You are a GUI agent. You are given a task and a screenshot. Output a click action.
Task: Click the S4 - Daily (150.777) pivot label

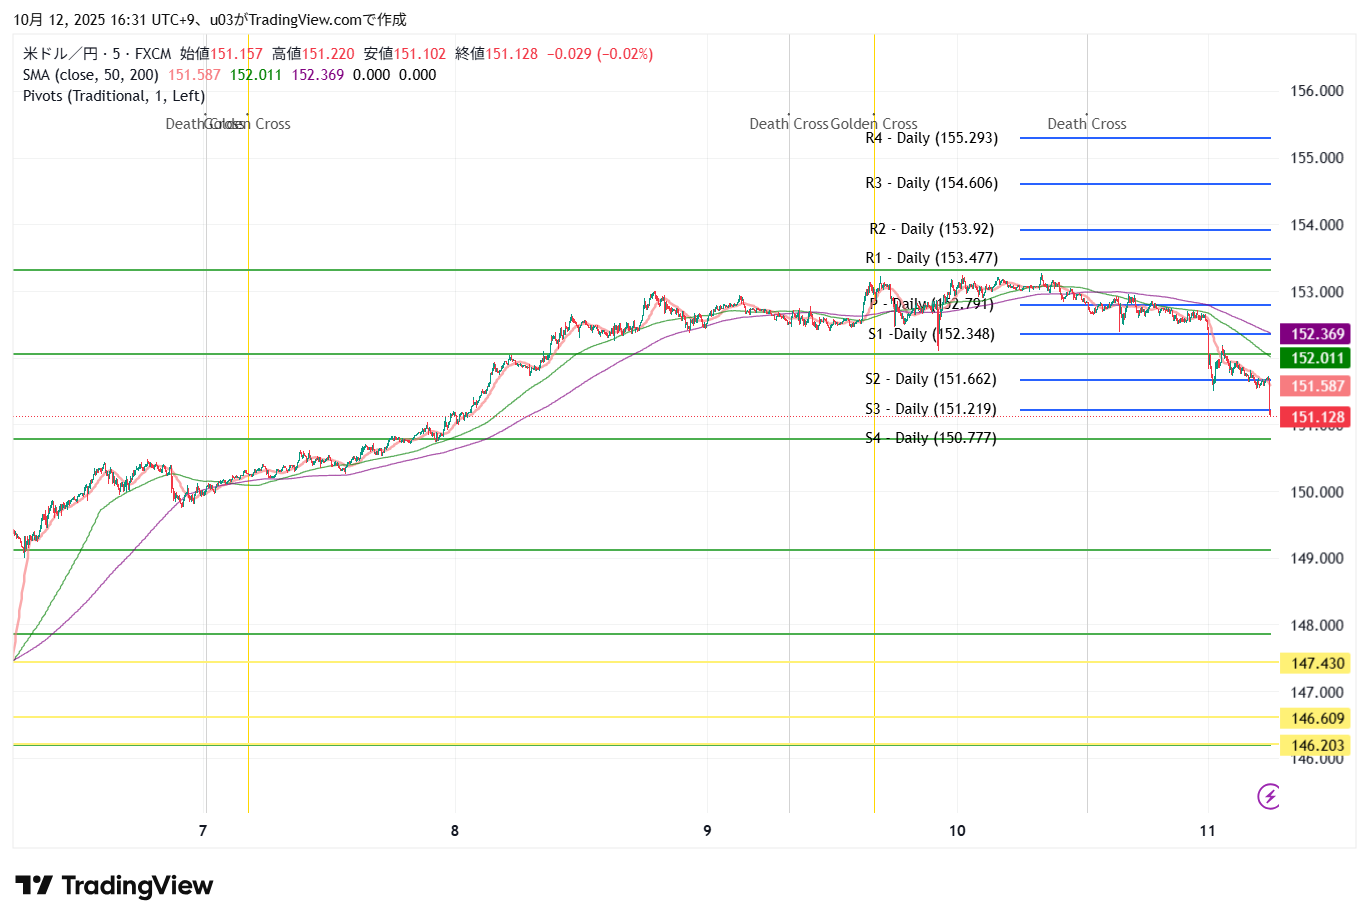tap(930, 438)
